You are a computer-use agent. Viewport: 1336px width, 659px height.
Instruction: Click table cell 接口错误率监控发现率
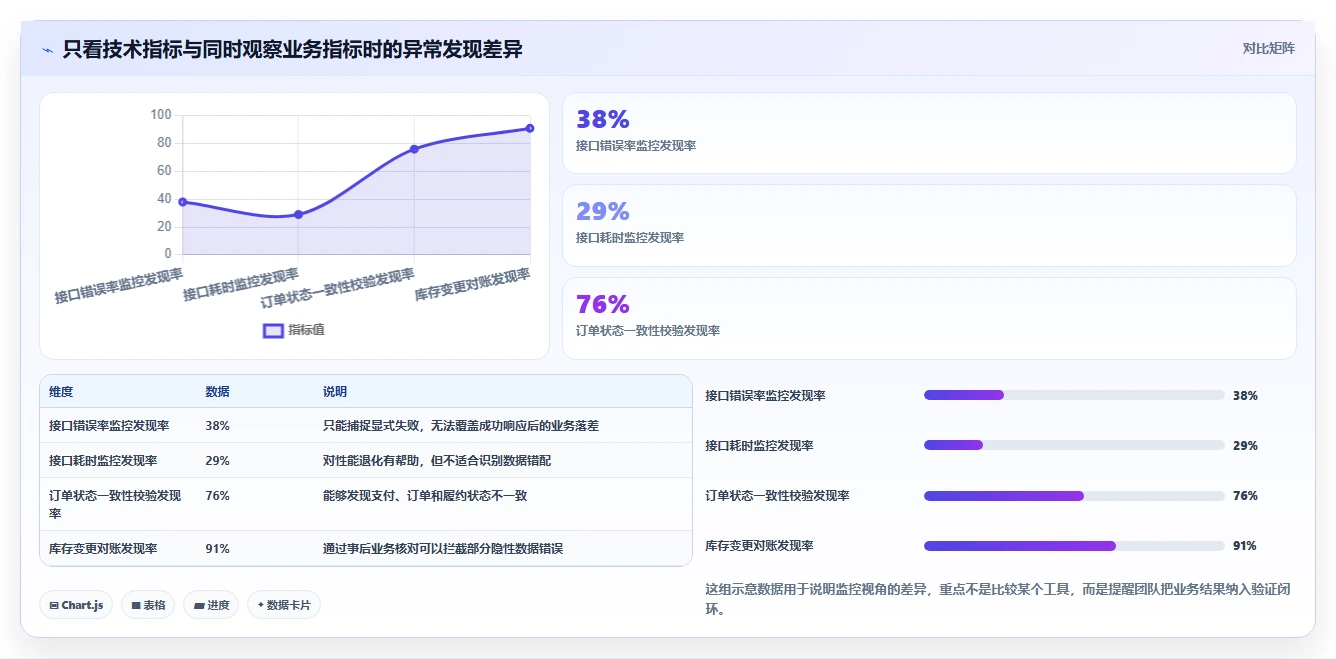click(x=109, y=426)
